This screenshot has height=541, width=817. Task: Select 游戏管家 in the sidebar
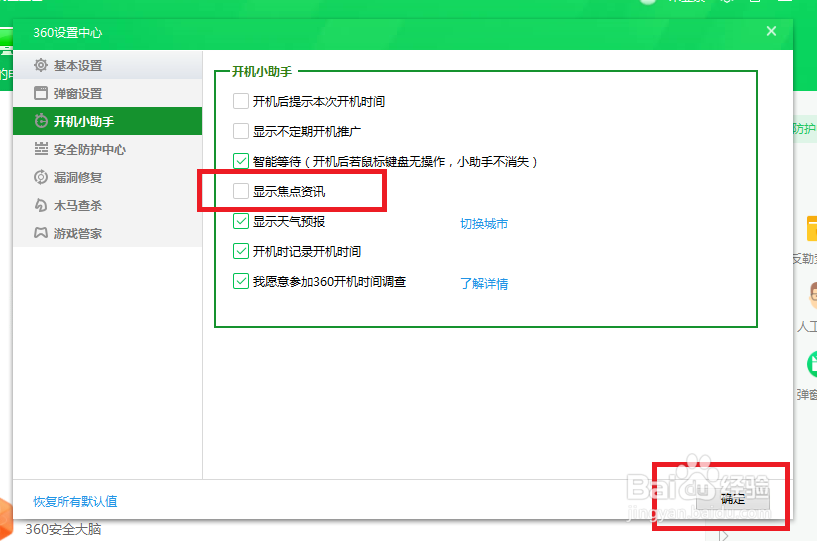coord(107,233)
